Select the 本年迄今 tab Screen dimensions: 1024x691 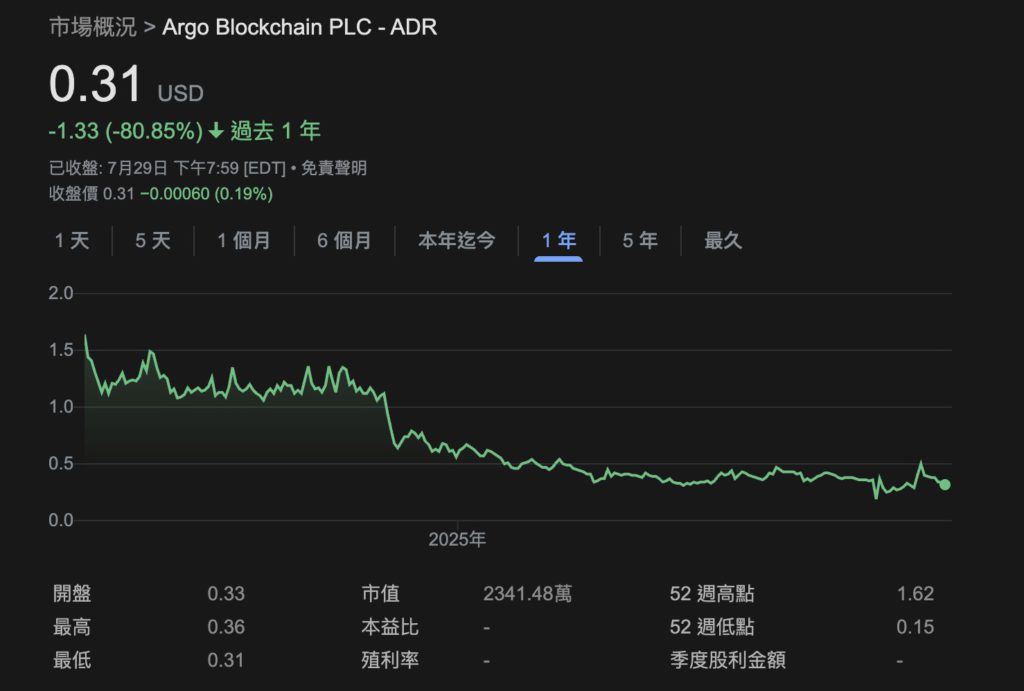pos(456,241)
